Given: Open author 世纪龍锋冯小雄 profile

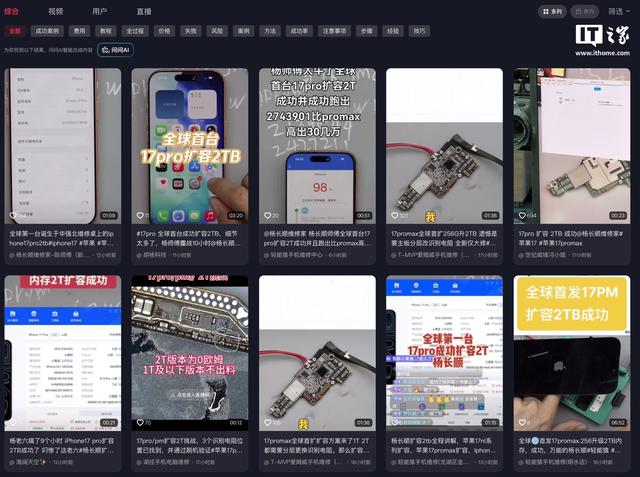Looking at the screenshot, I should pyautogui.click(x=542, y=255).
